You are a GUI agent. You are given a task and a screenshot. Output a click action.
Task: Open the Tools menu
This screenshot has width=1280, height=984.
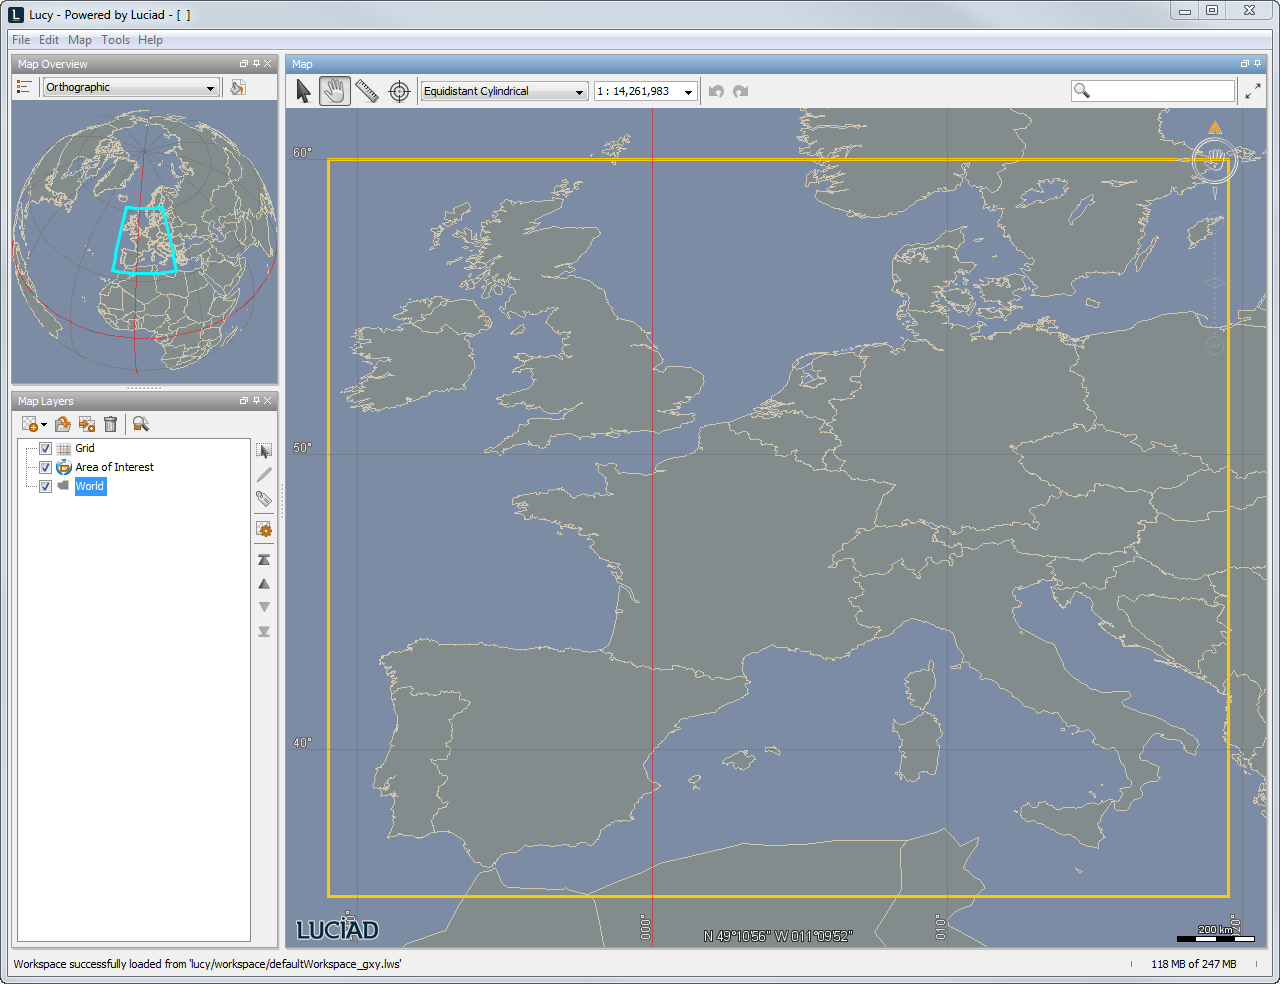tap(115, 40)
